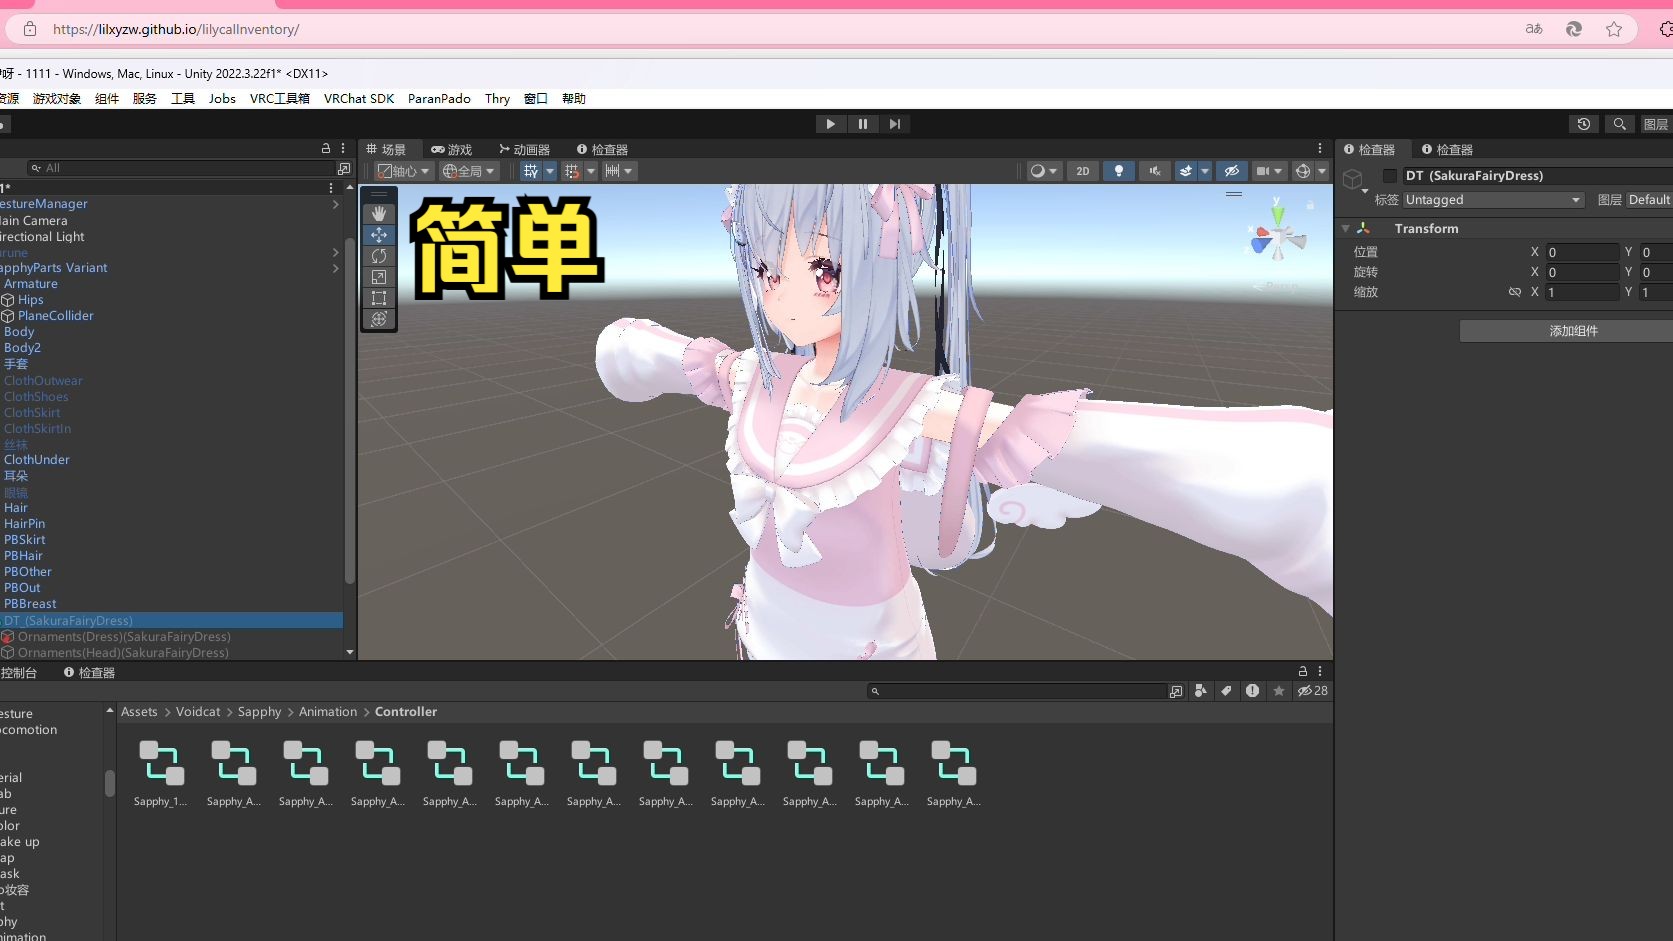Collapse the Transform component
The height and width of the screenshot is (941, 1673).
(x=1346, y=229)
